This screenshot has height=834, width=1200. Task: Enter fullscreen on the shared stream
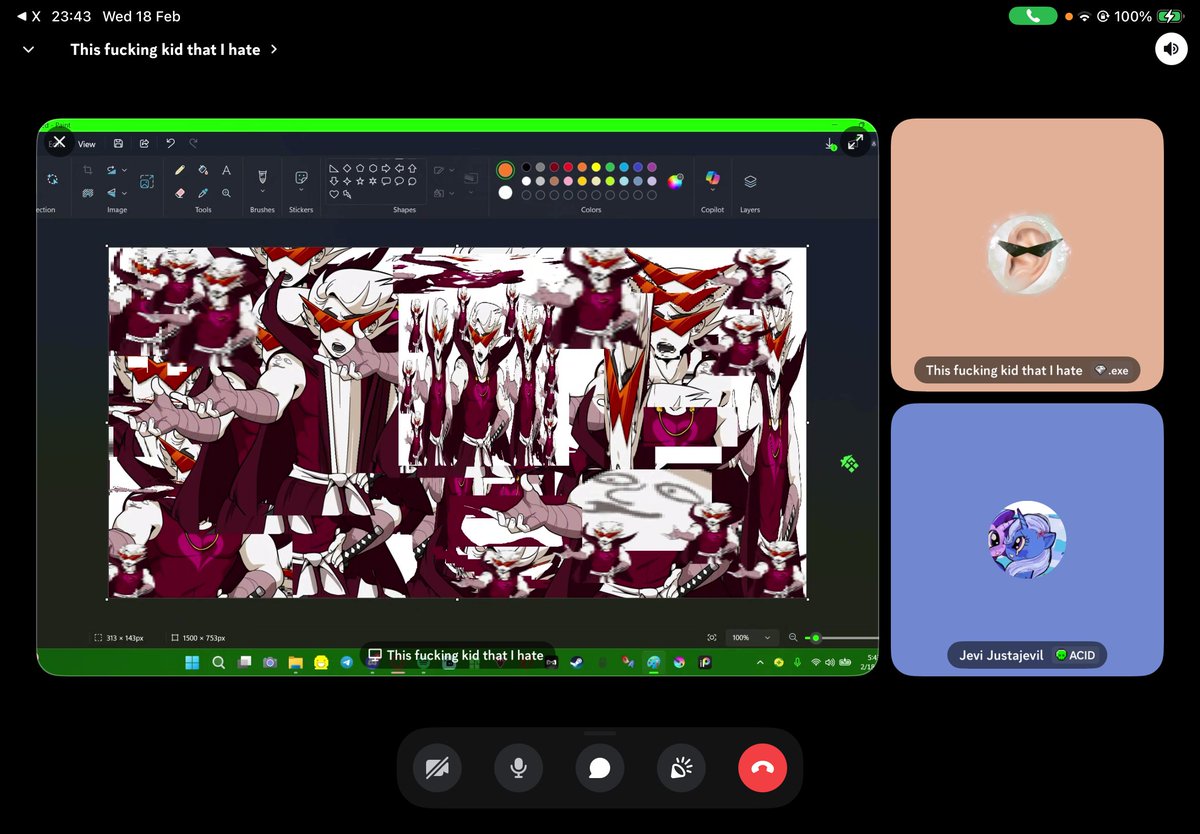(855, 143)
